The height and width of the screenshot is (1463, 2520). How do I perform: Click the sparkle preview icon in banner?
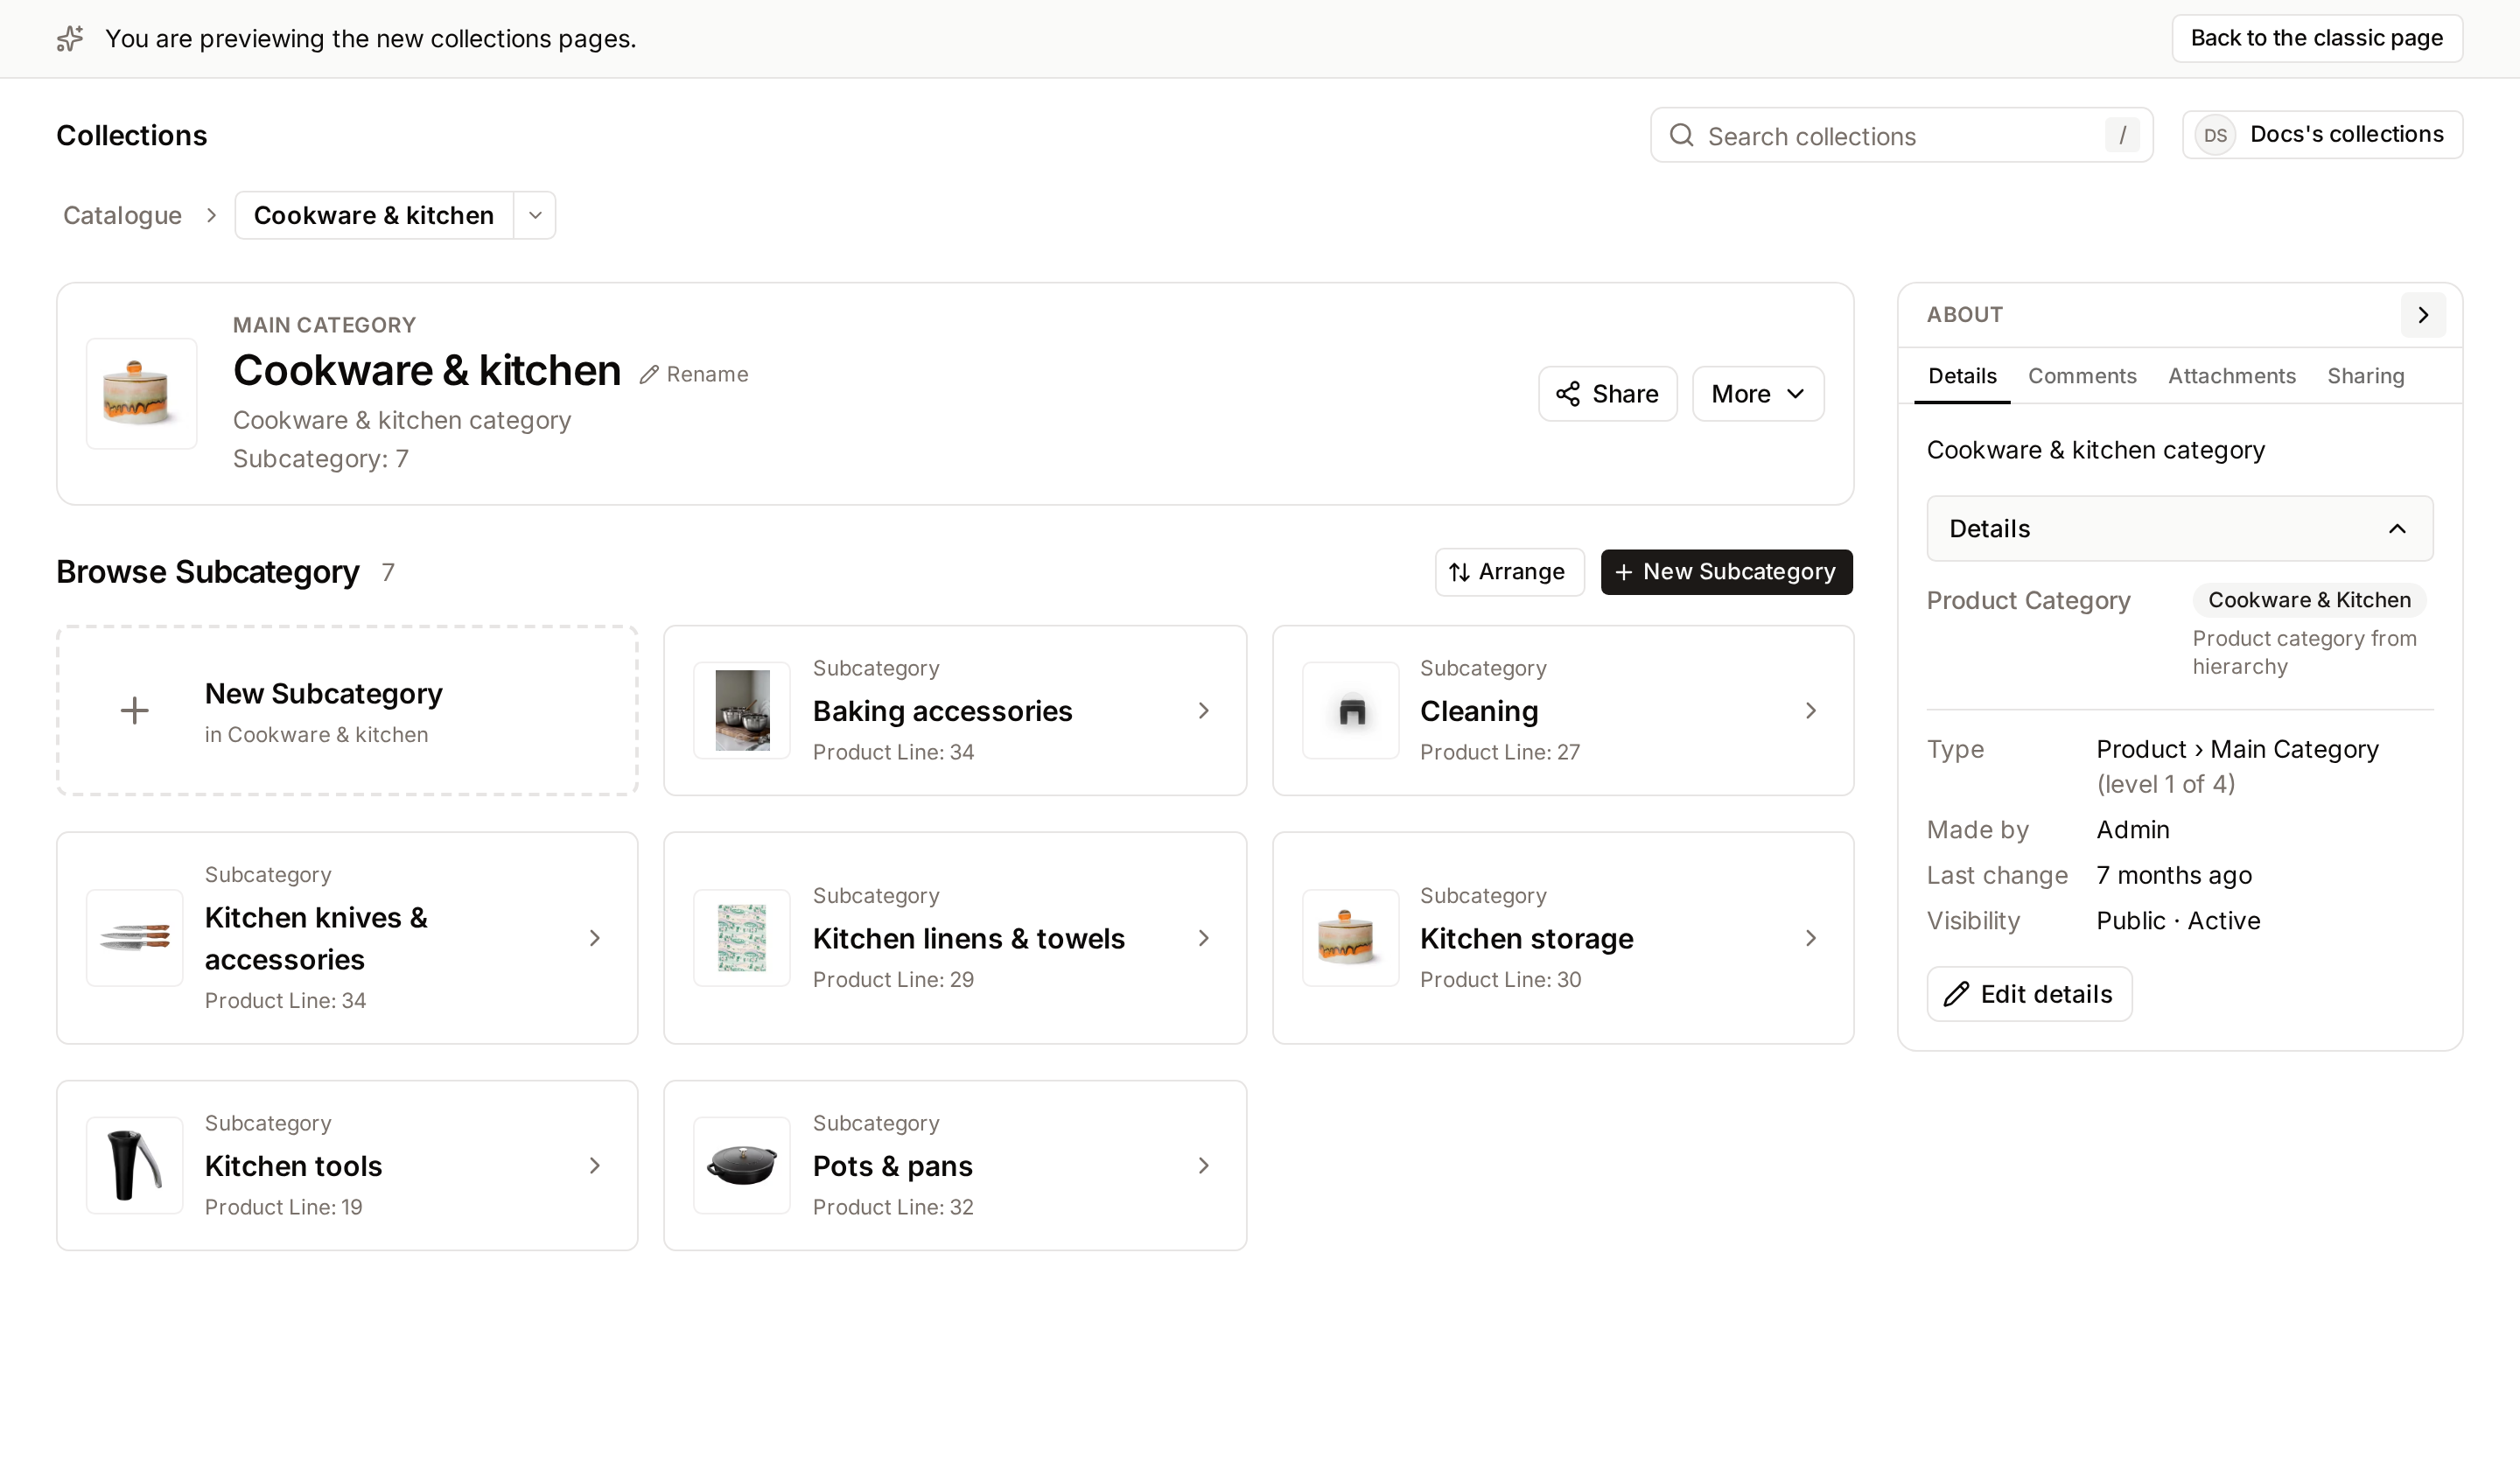pyautogui.click(x=70, y=39)
